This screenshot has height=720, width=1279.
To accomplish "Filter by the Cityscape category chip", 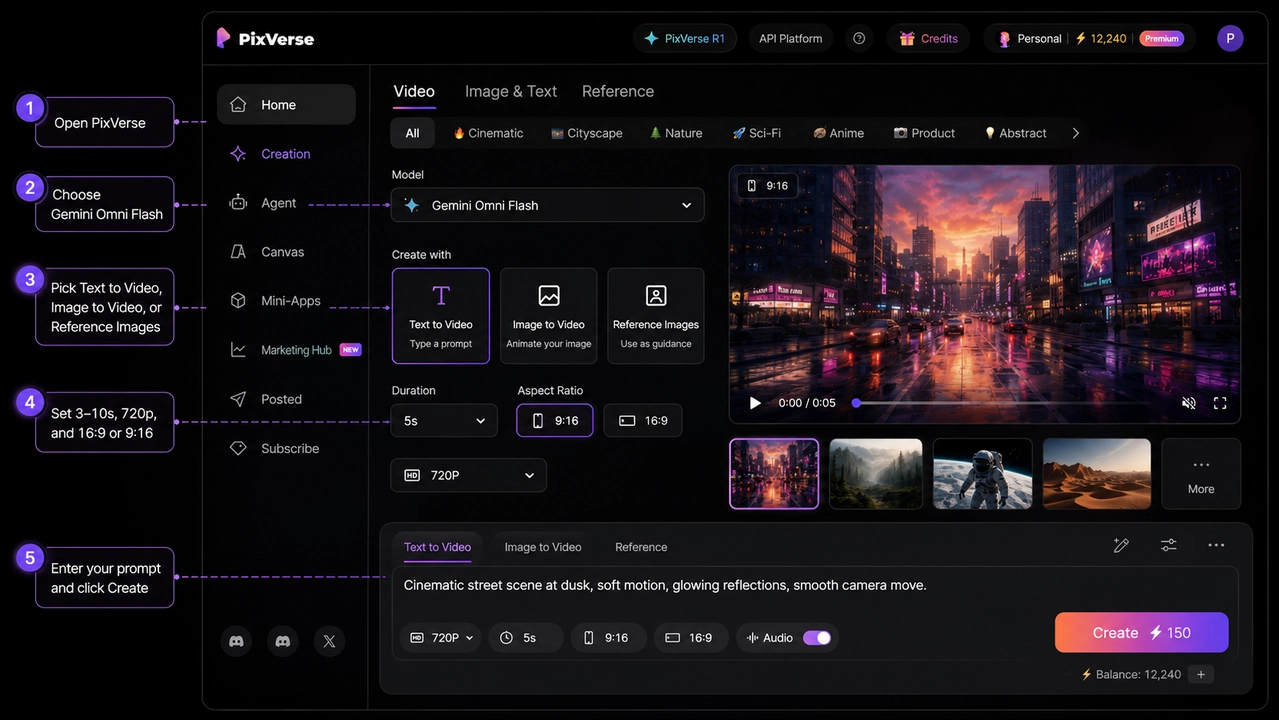I will (587, 133).
